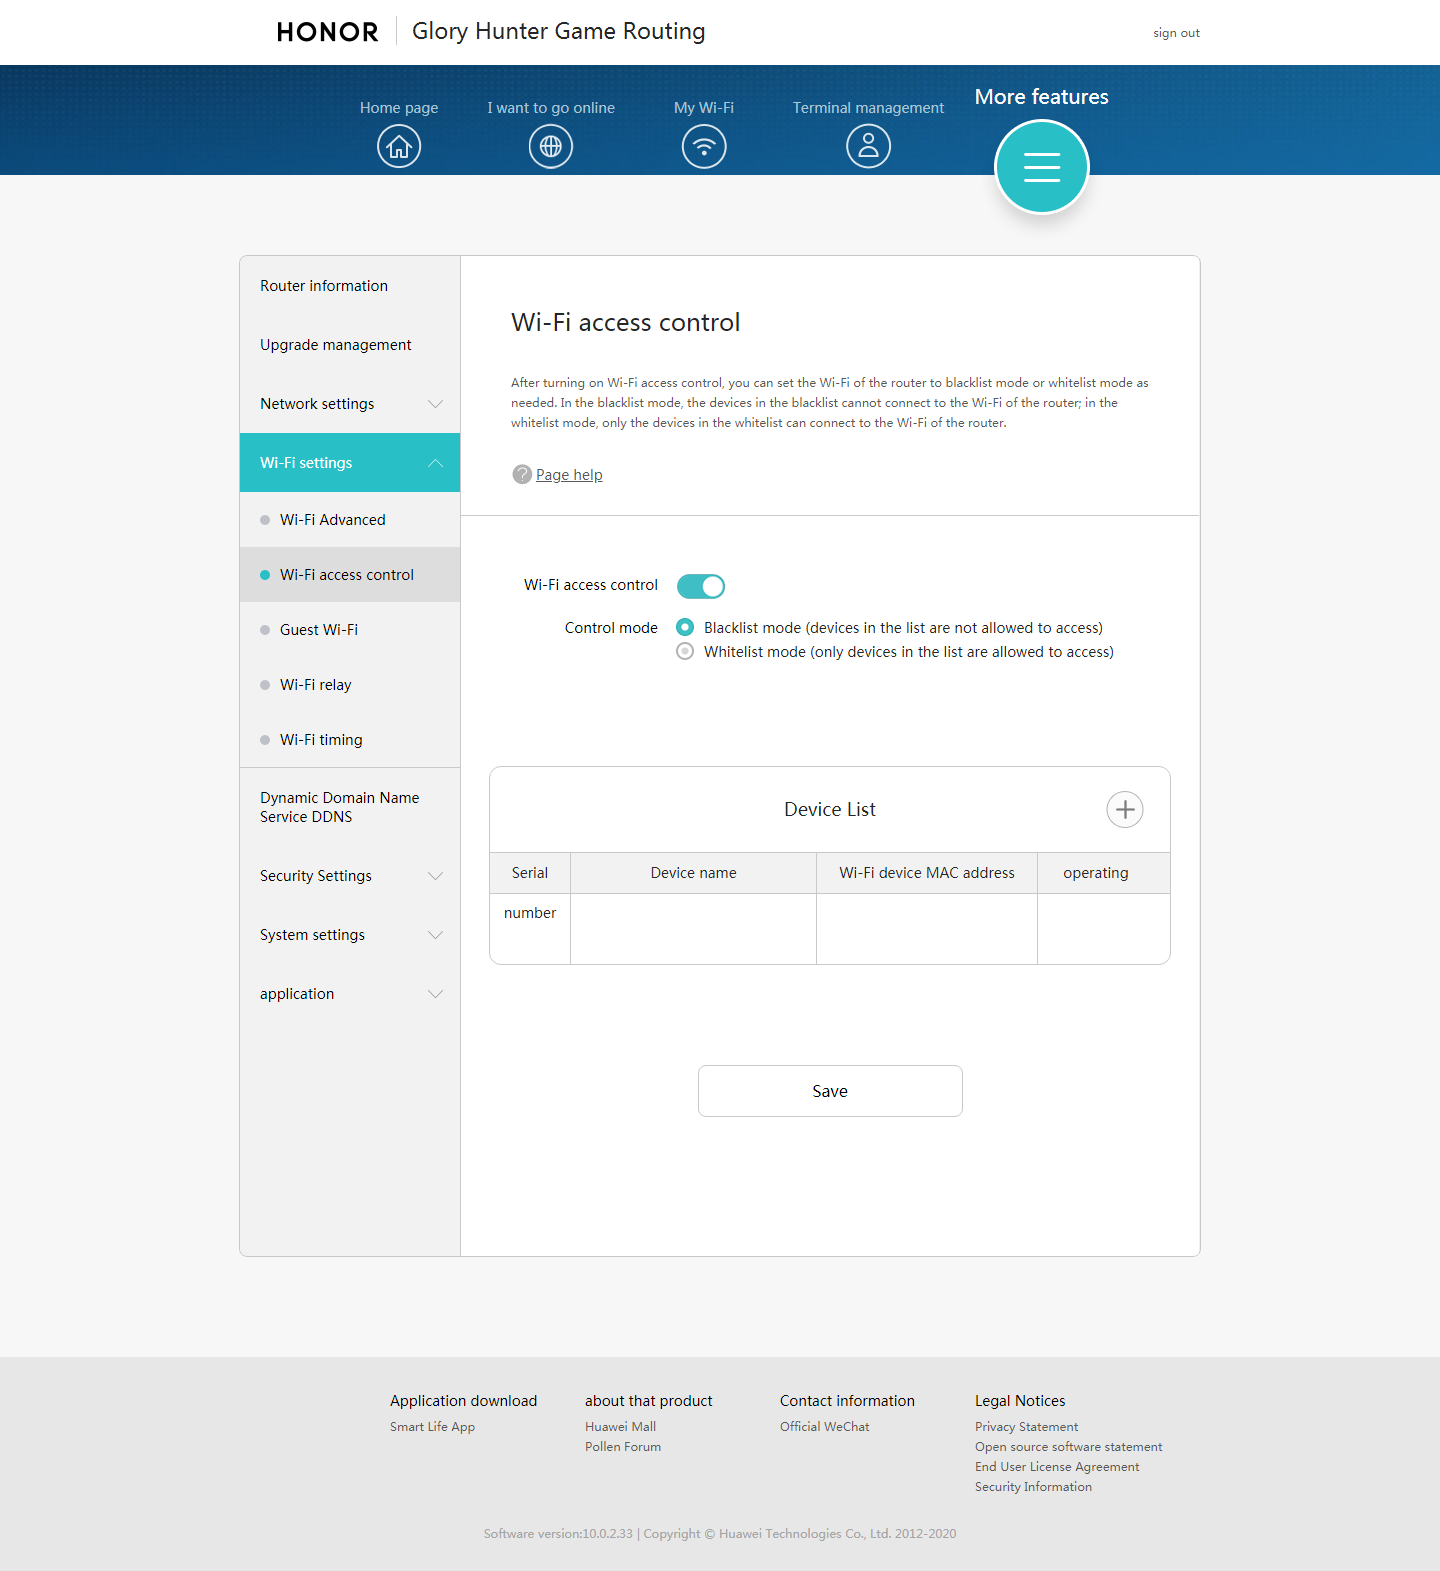The height and width of the screenshot is (1571, 1440).
Task: Open the Open source software statement
Action: pyautogui.click(x=1069, y=1447)
